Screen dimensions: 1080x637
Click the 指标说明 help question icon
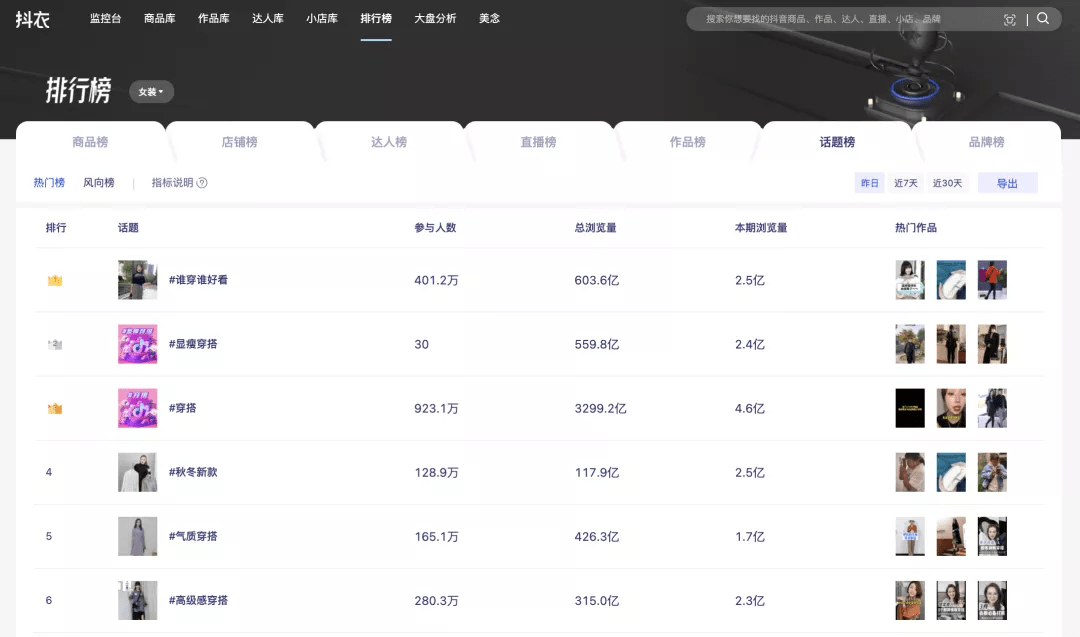pyautogui.click(x=202, y=183)
